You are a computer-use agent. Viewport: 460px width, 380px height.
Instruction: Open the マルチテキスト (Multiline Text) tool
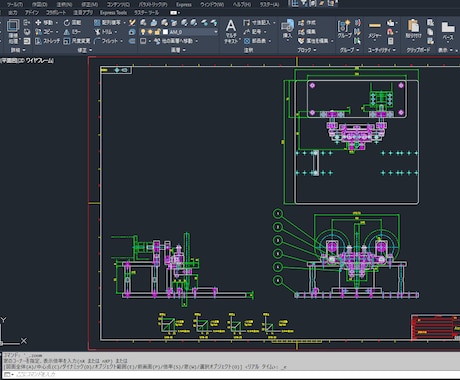pyautogui.click(x=231, y=32)
